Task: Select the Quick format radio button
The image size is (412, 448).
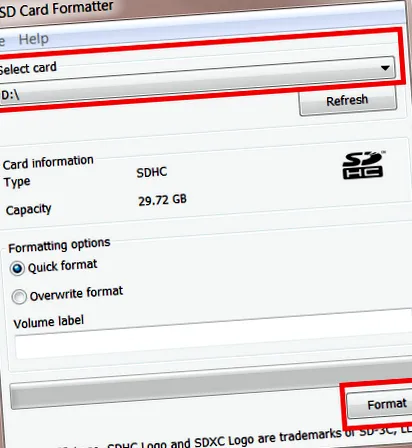Action: coord(17,268)
